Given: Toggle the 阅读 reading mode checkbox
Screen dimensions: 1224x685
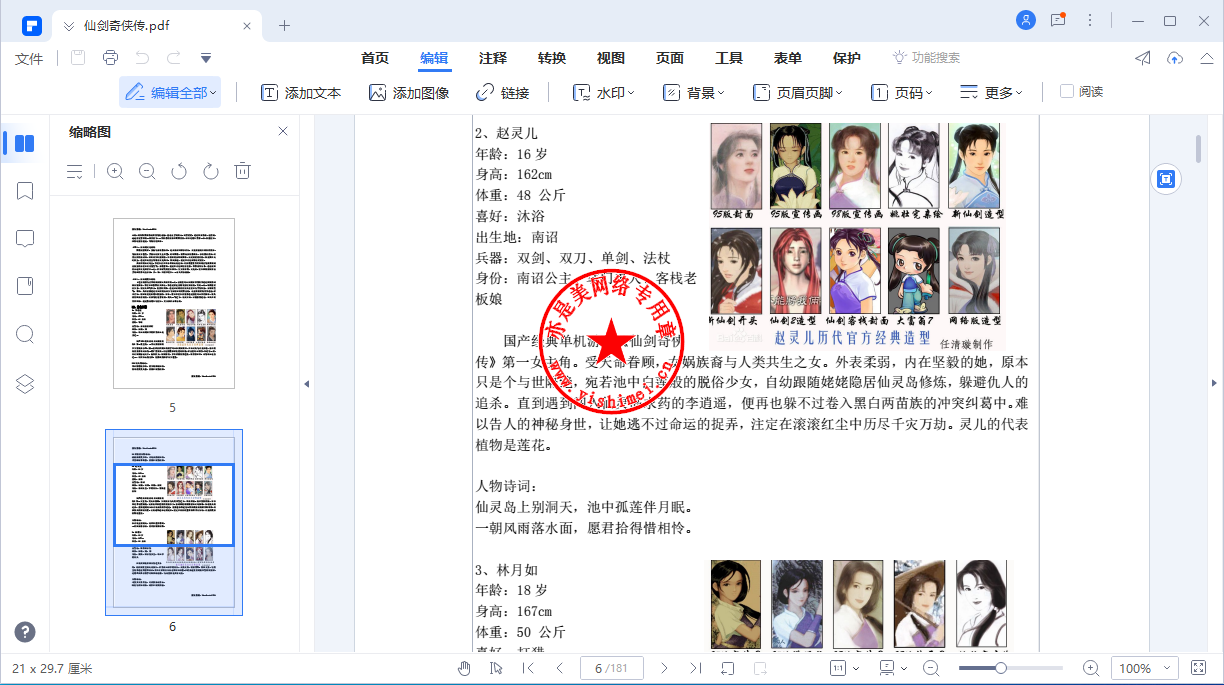Looking at the screenshot, I should click(x=1067, y=92).
